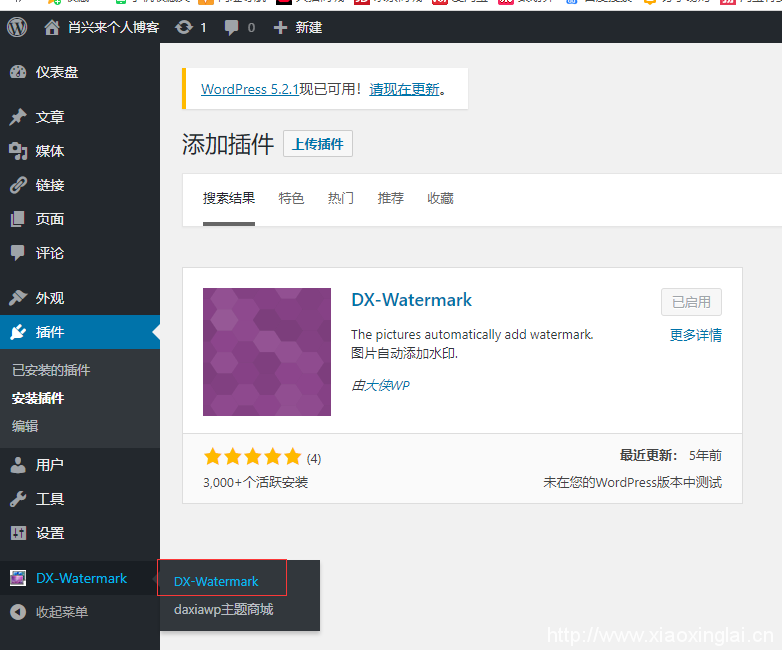Switch to 收藏 tab
This screenshot has width=782, height=650.
(440, 199)
